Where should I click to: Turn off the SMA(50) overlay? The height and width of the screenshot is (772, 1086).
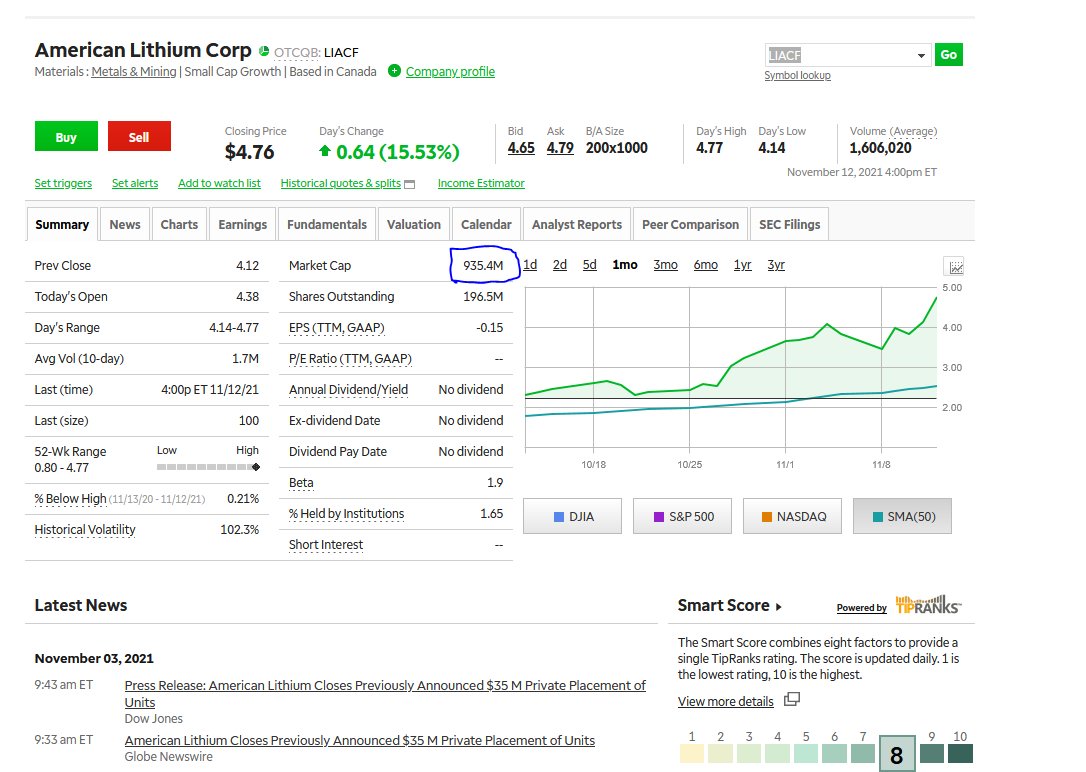[902, 517]
